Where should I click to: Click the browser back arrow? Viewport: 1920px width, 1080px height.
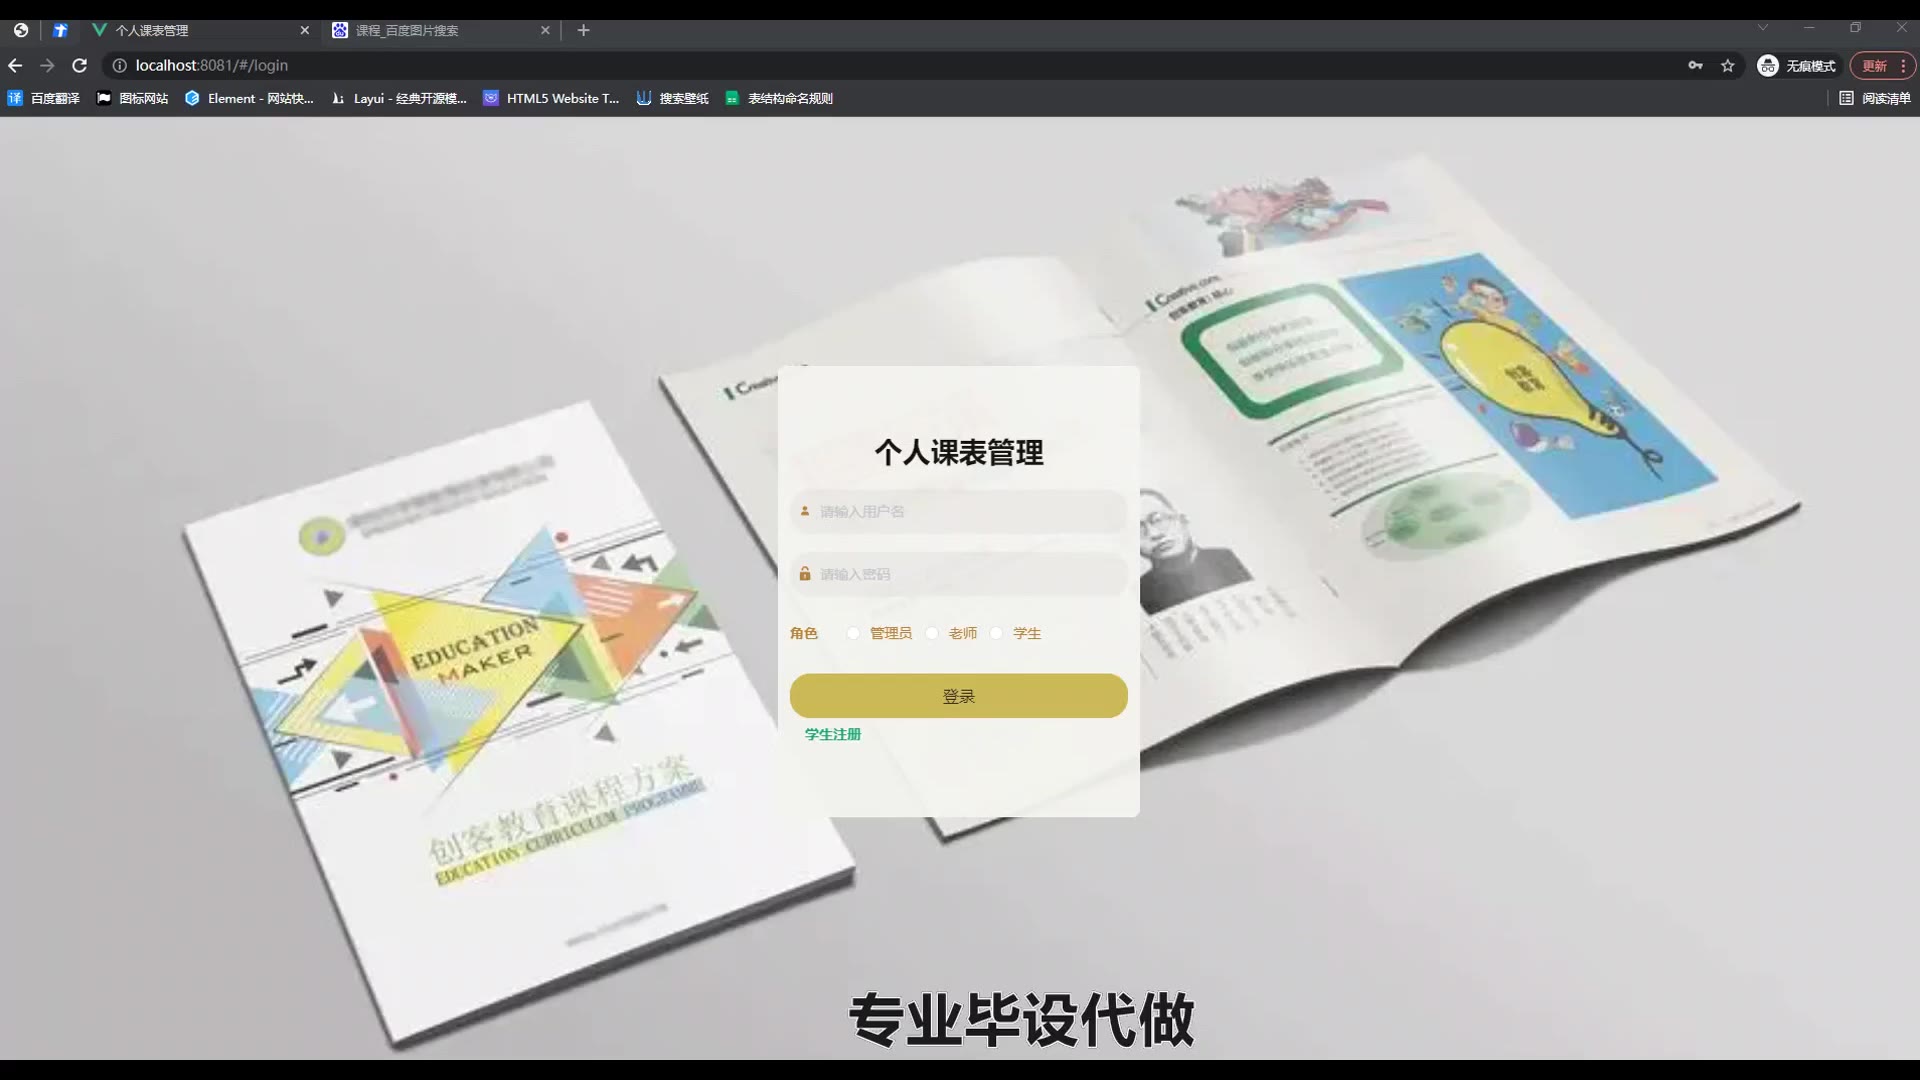(x=15, y=65)
